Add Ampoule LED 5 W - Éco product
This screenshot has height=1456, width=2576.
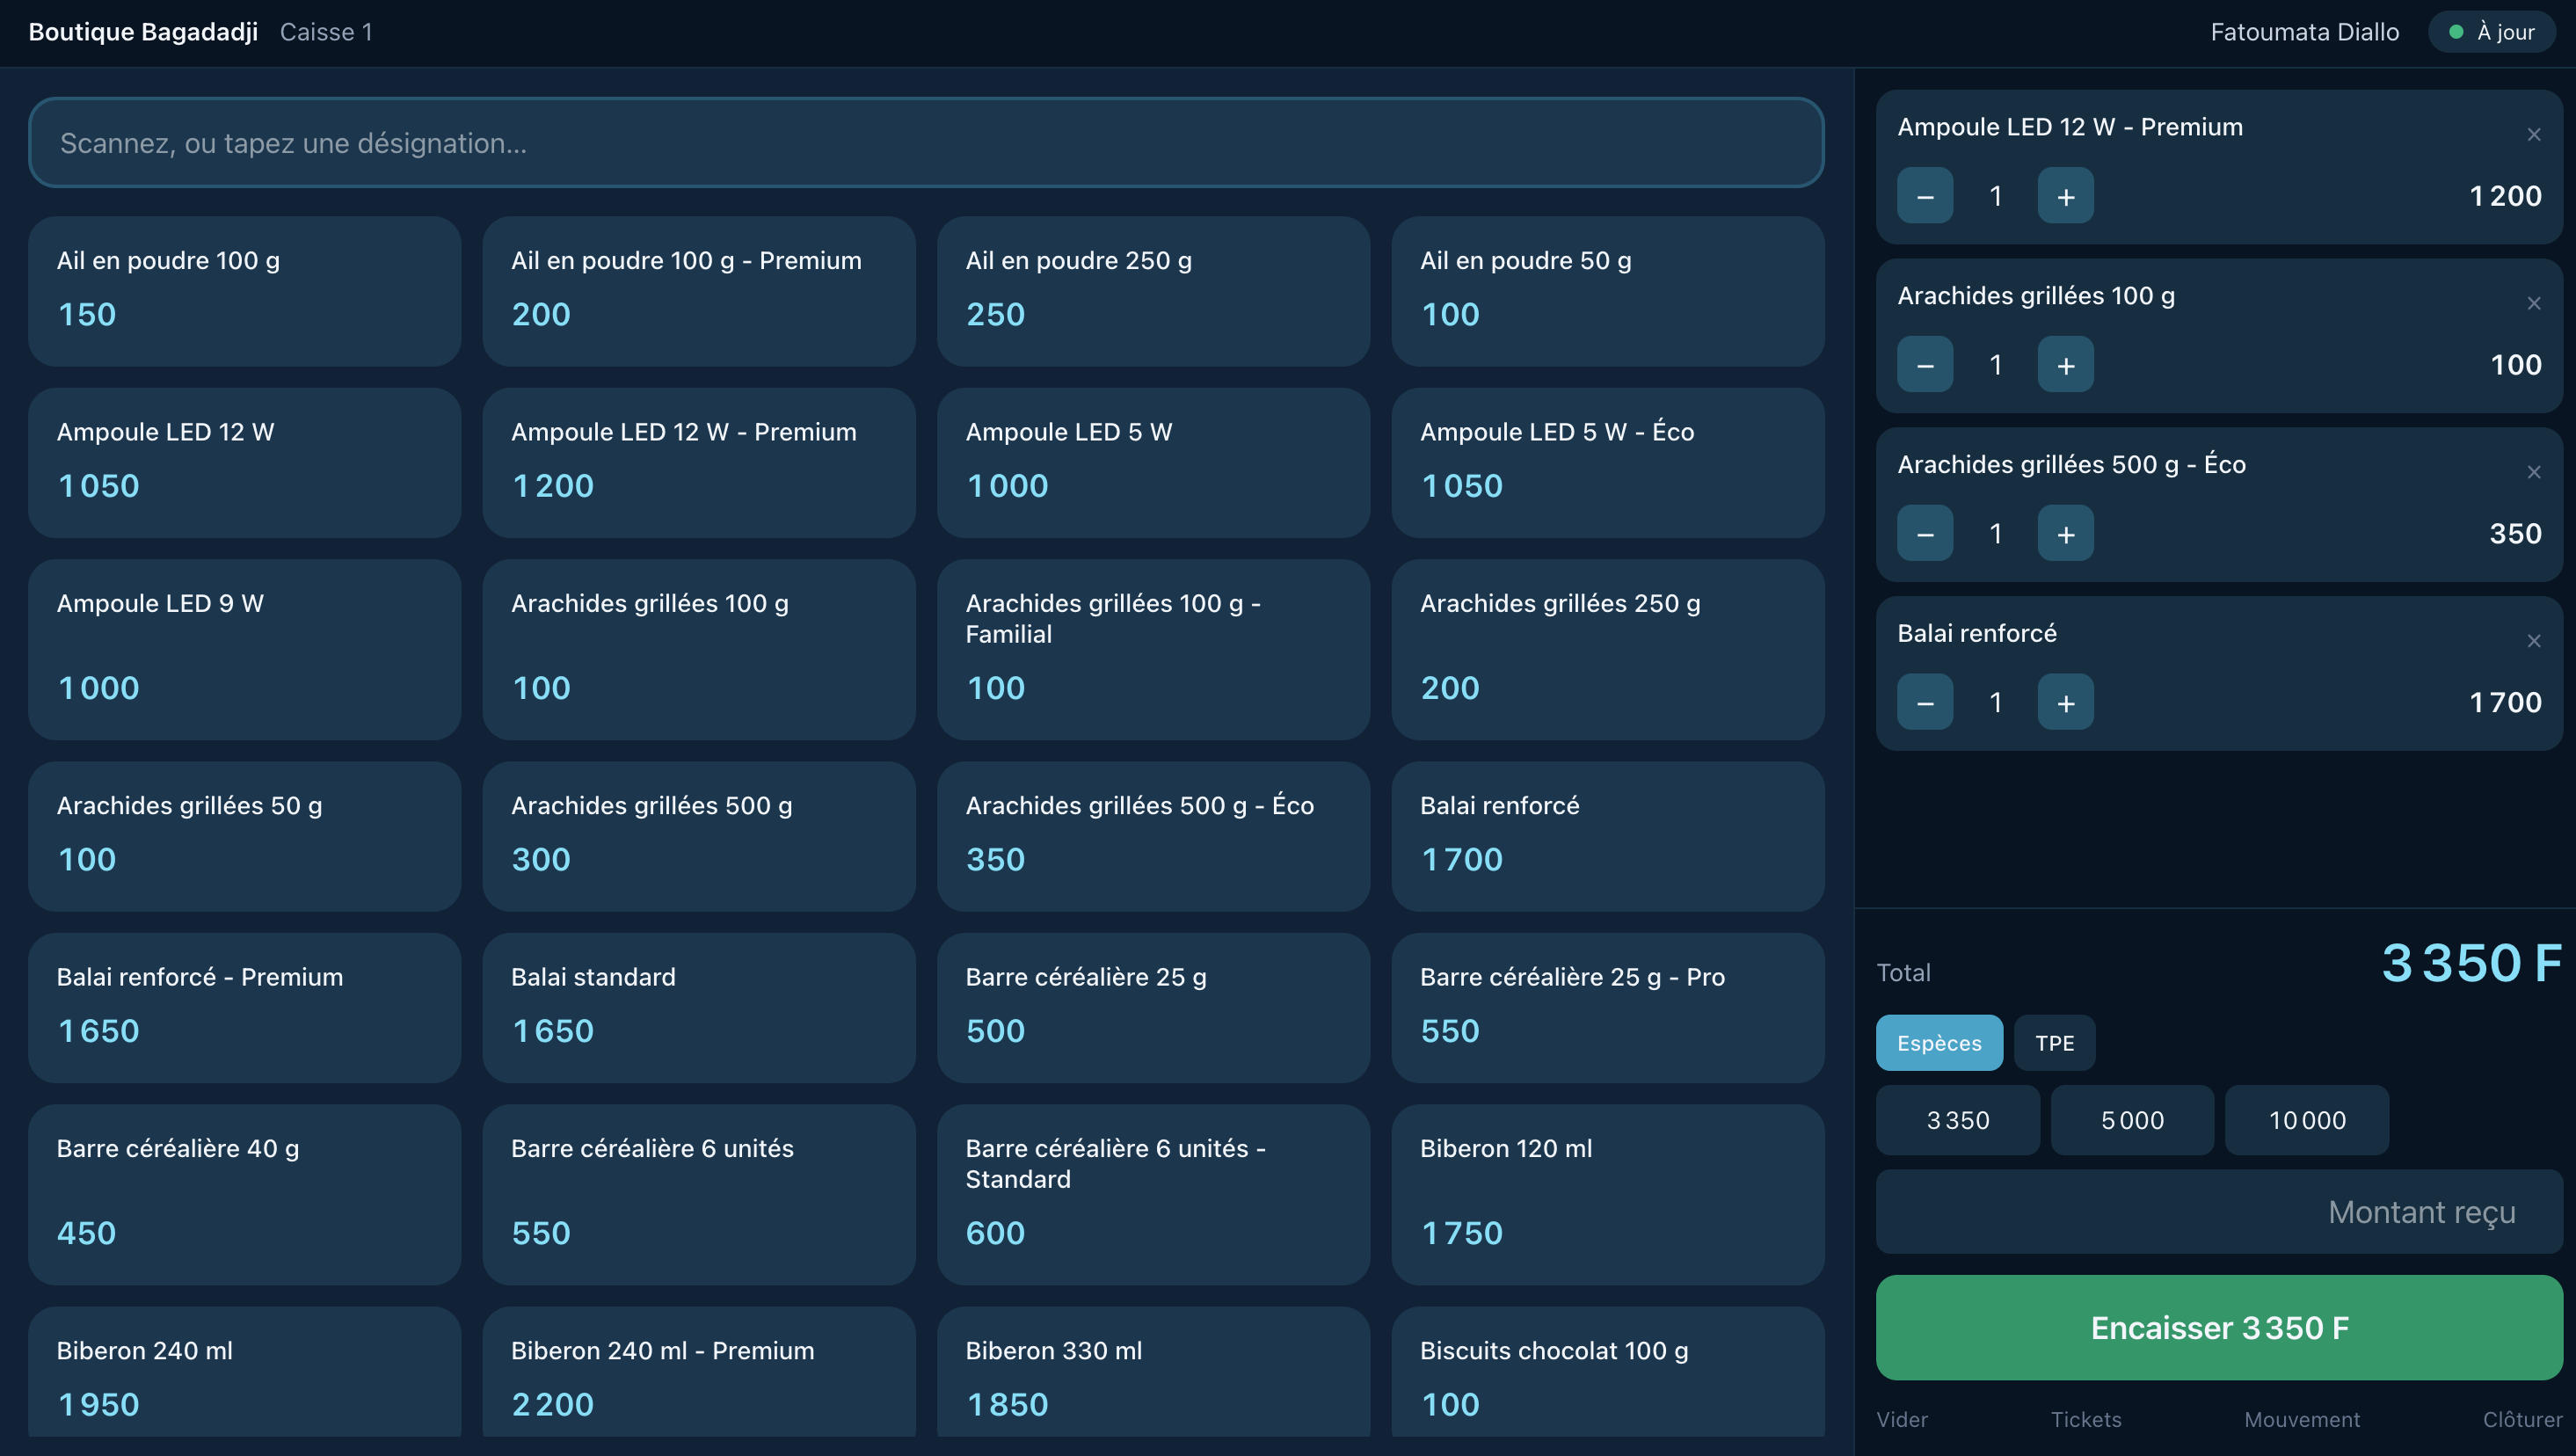(1607, 463)
